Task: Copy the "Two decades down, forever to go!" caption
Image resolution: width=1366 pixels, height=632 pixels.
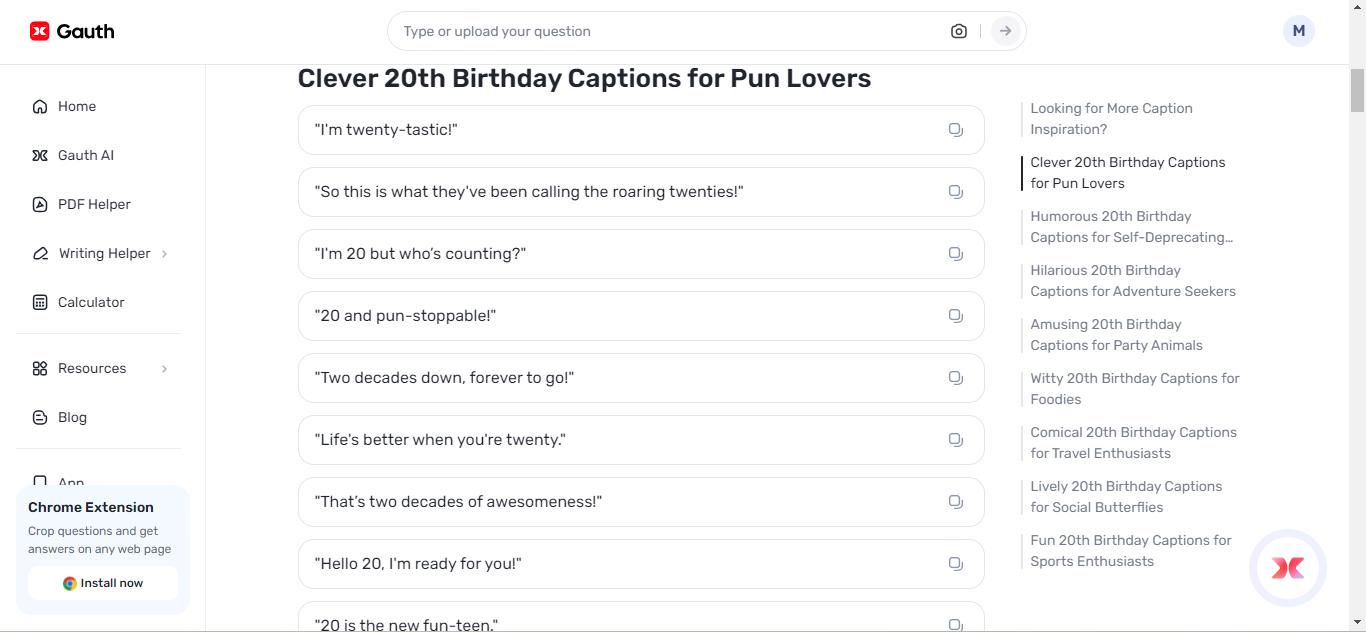Action: [955, 377]
